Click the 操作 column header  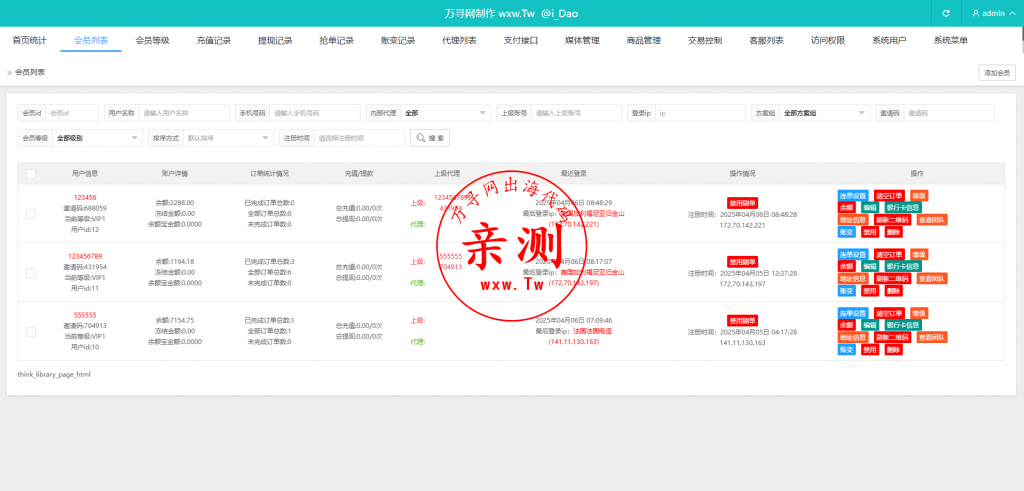point(917,174)
